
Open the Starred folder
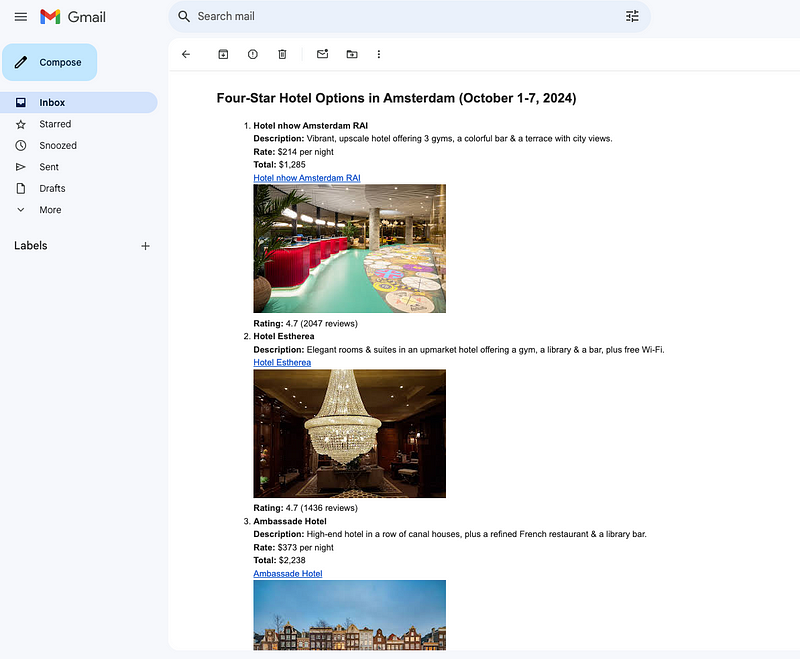coord(55,124)
